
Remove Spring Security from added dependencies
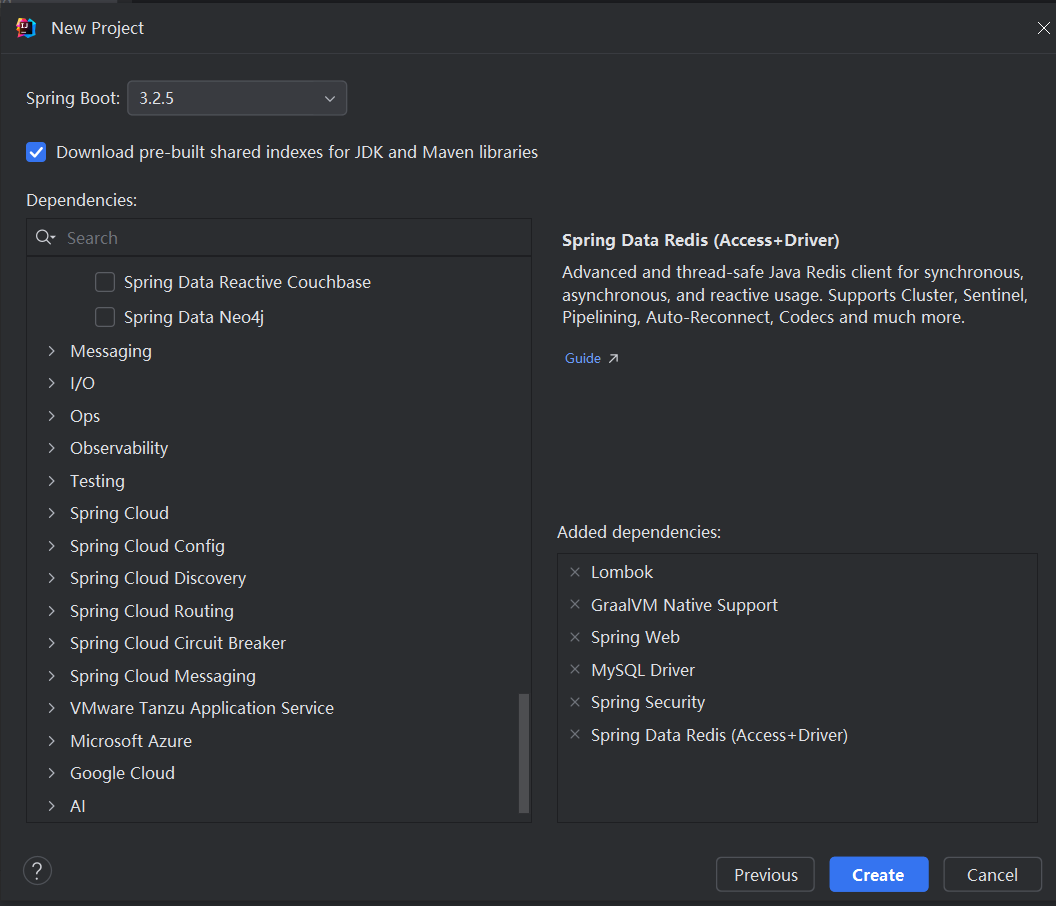(x=574, y=702)
